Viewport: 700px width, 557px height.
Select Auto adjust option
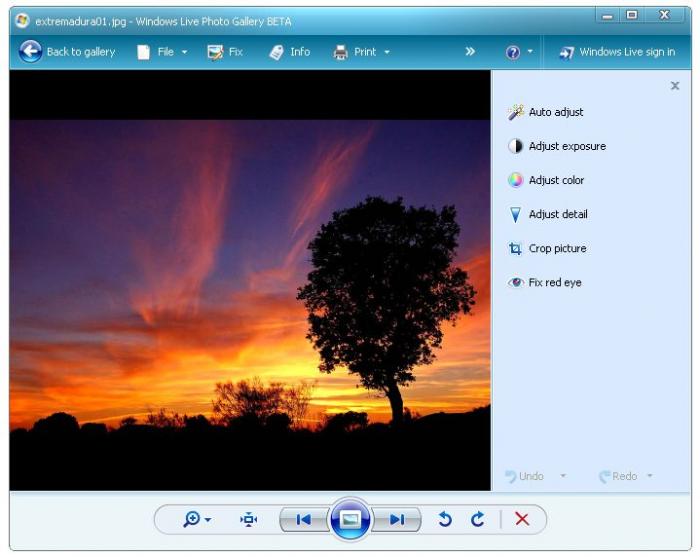(556, 112)
